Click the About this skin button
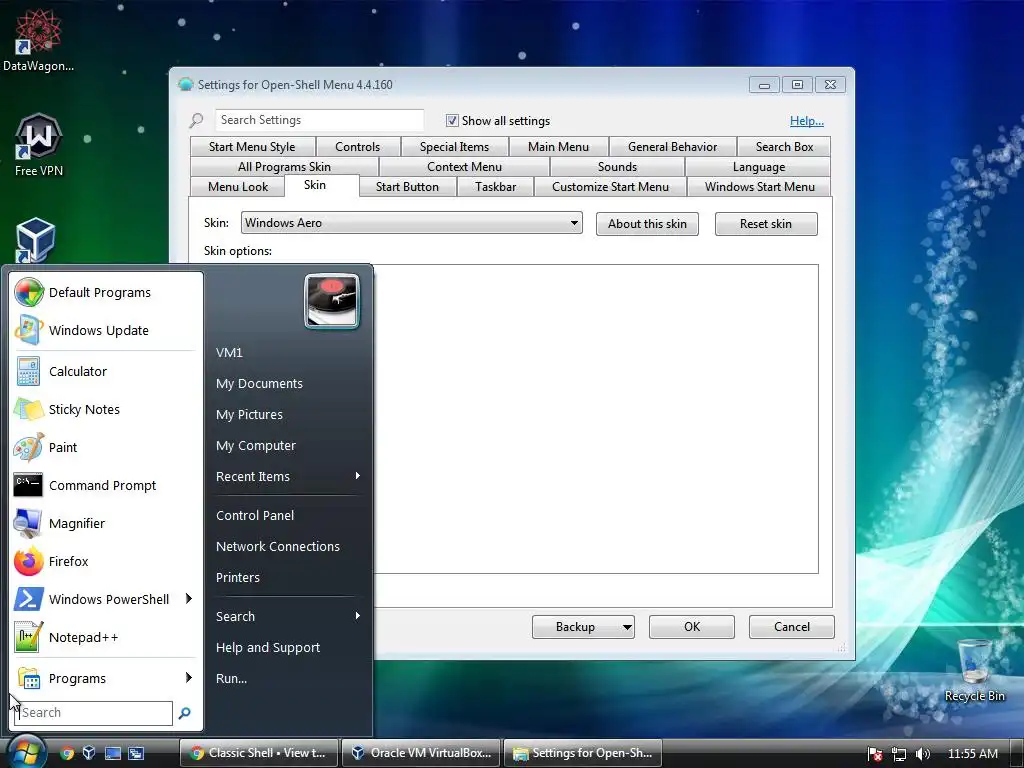This screenshot has width=1024, height=768. point(647,224)
